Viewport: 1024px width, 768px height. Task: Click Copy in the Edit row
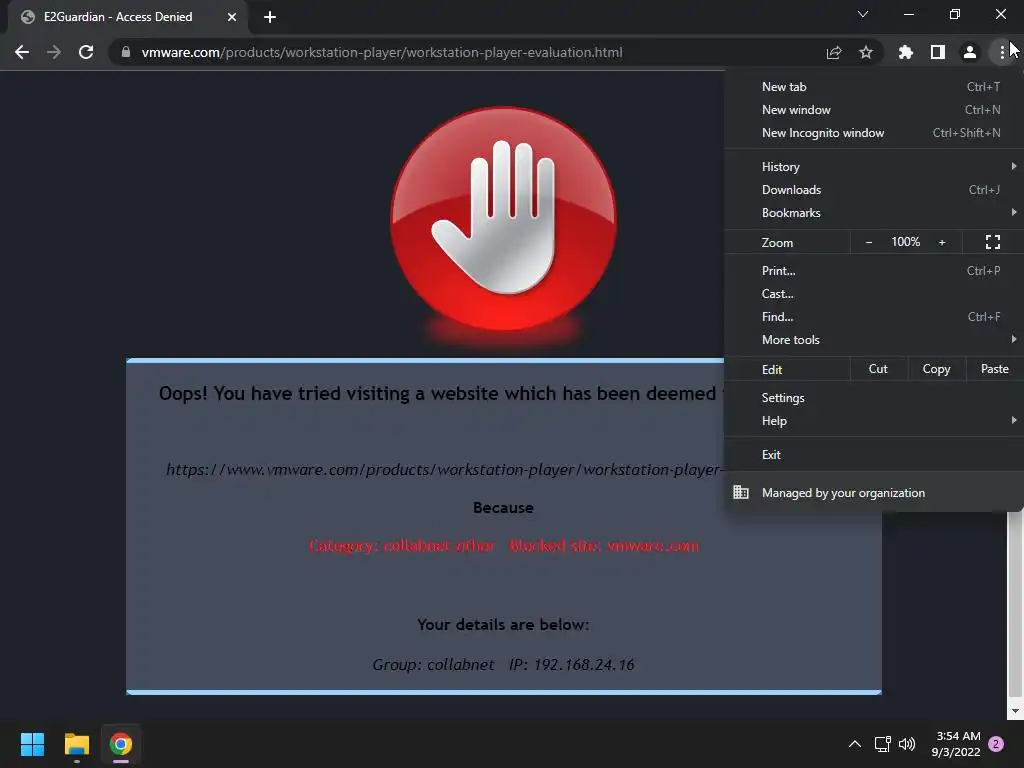[936, 369]
